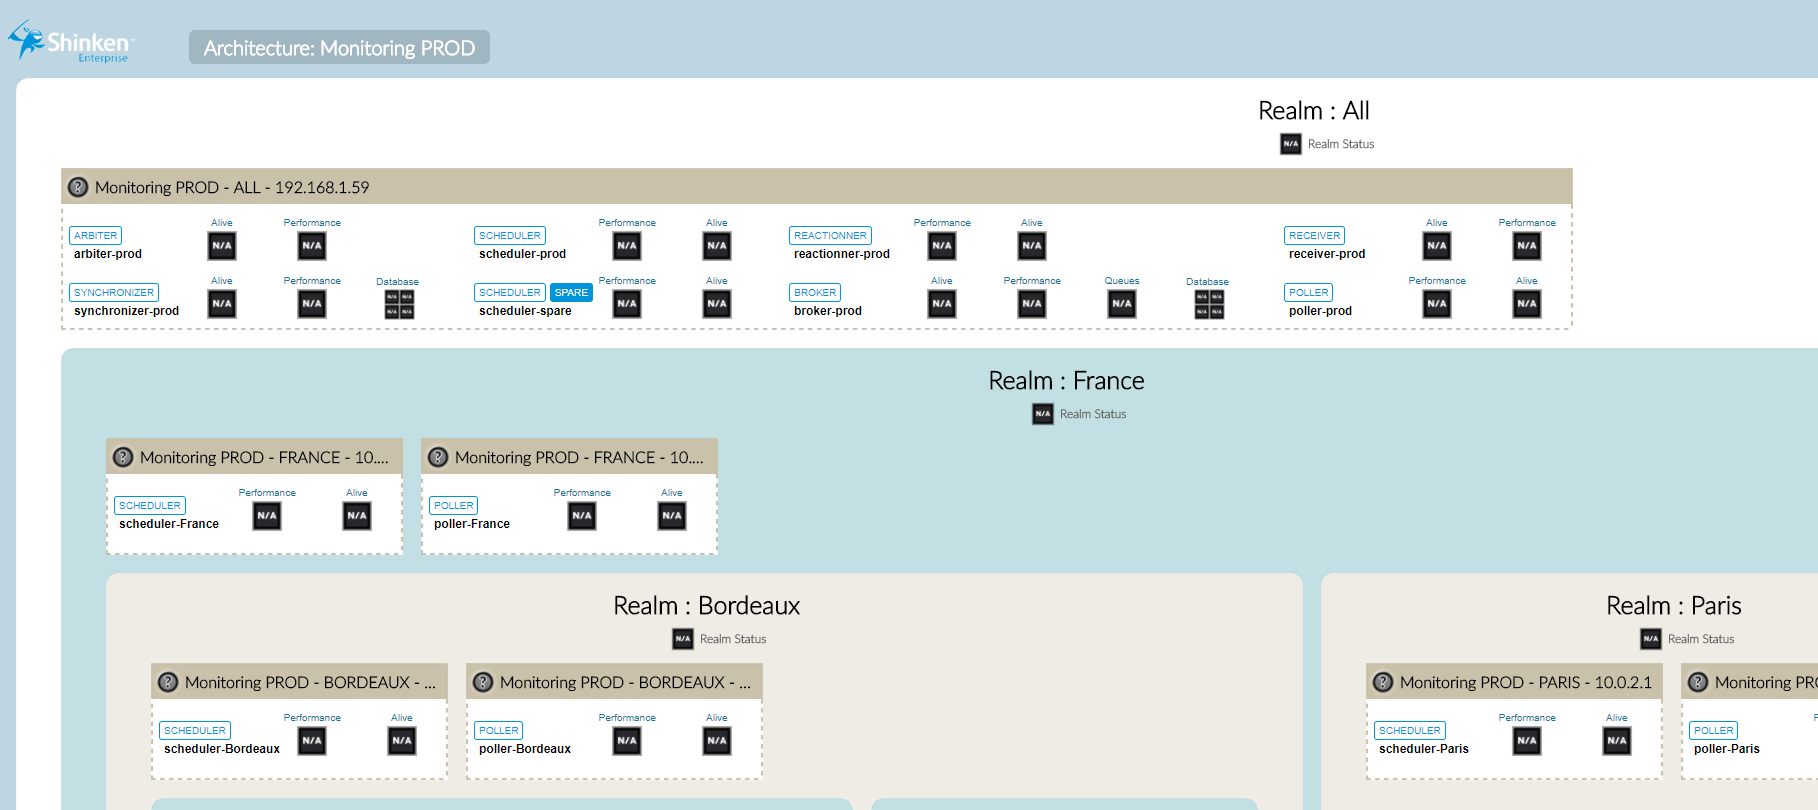Viewport: 1818px width, 810px height.
Task: Click the ARBITER tag label
Action: (x=96, y=236)
